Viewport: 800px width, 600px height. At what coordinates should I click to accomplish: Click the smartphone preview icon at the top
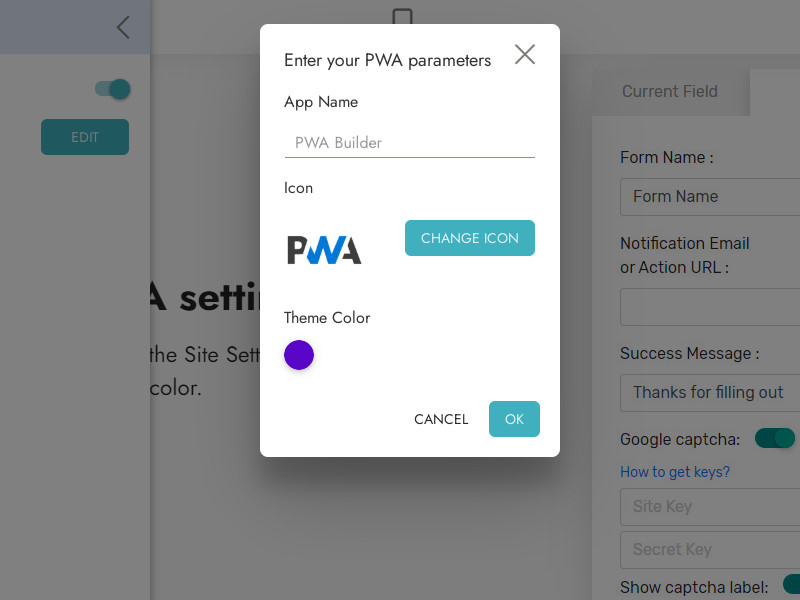(x=403, y=14)
